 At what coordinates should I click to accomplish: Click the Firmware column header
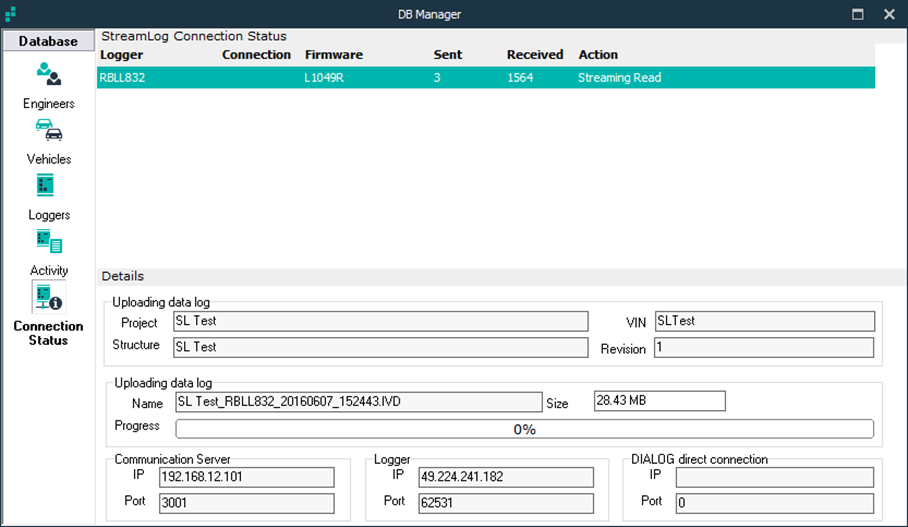click(x=333, y=55)
